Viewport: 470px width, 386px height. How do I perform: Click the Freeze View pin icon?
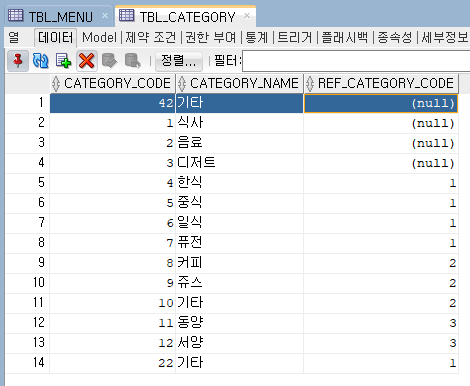18,61
